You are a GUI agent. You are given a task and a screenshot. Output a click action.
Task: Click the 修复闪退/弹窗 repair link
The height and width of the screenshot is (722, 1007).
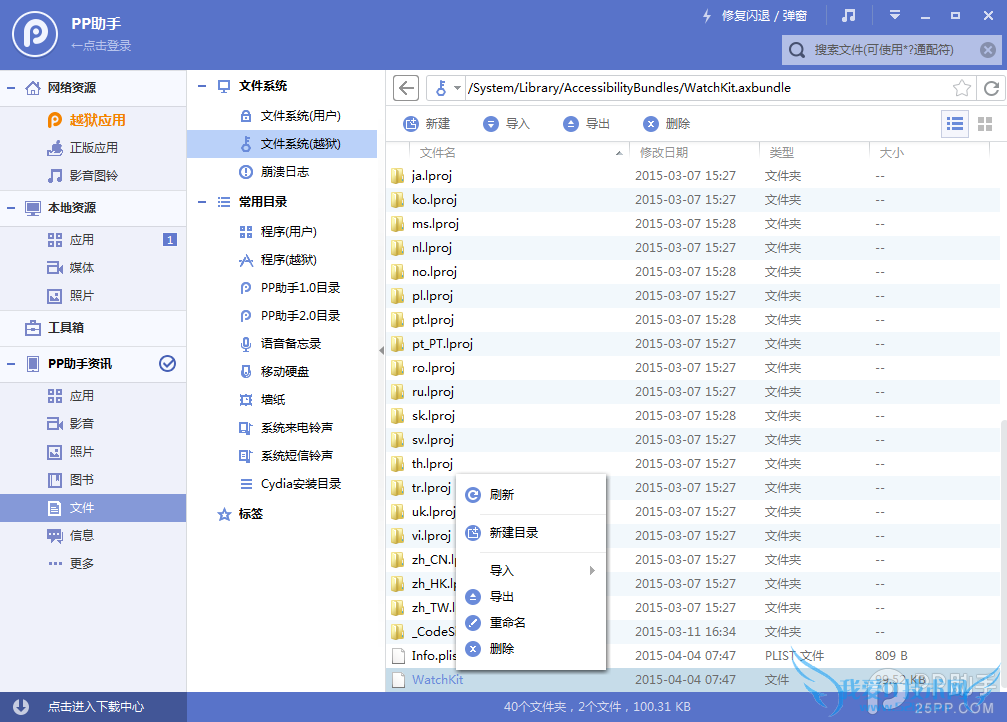tap(766, 15)
